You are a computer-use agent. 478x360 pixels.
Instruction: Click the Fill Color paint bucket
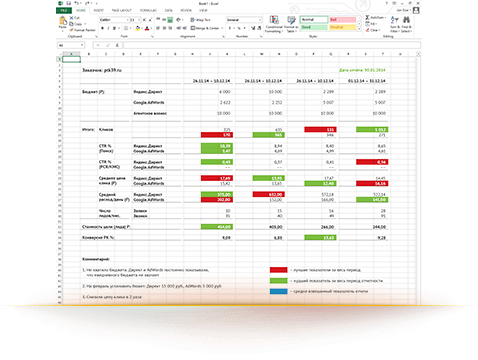pos(138,28)
